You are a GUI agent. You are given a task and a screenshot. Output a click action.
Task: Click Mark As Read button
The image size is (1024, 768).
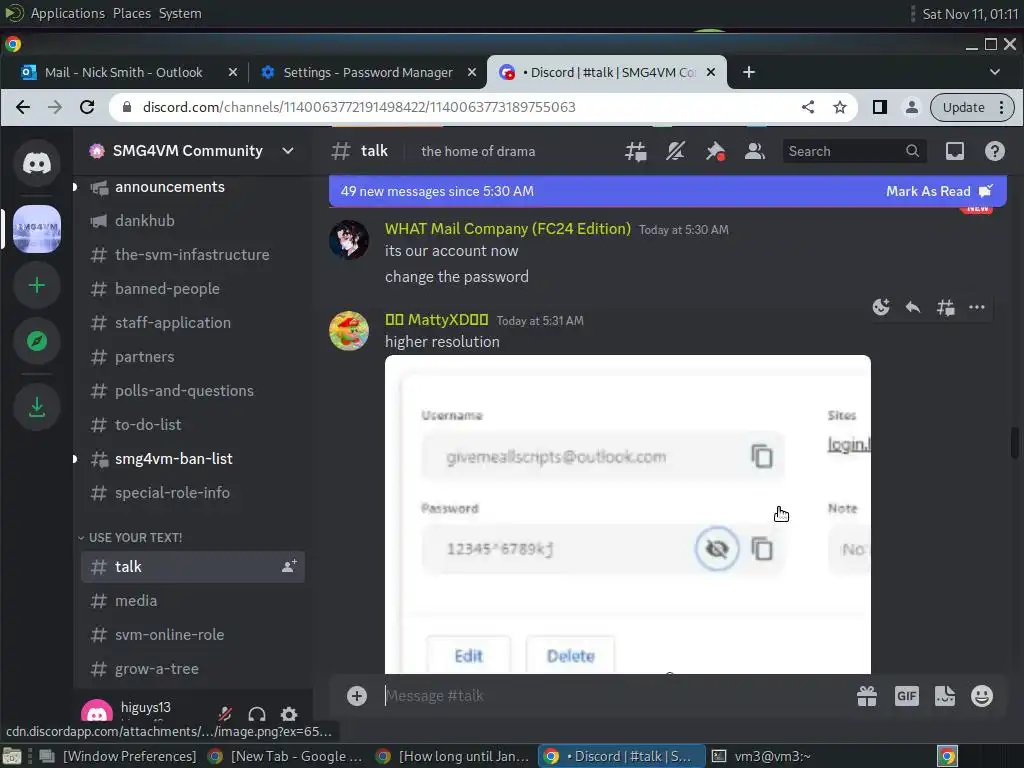tap(939, 191)
